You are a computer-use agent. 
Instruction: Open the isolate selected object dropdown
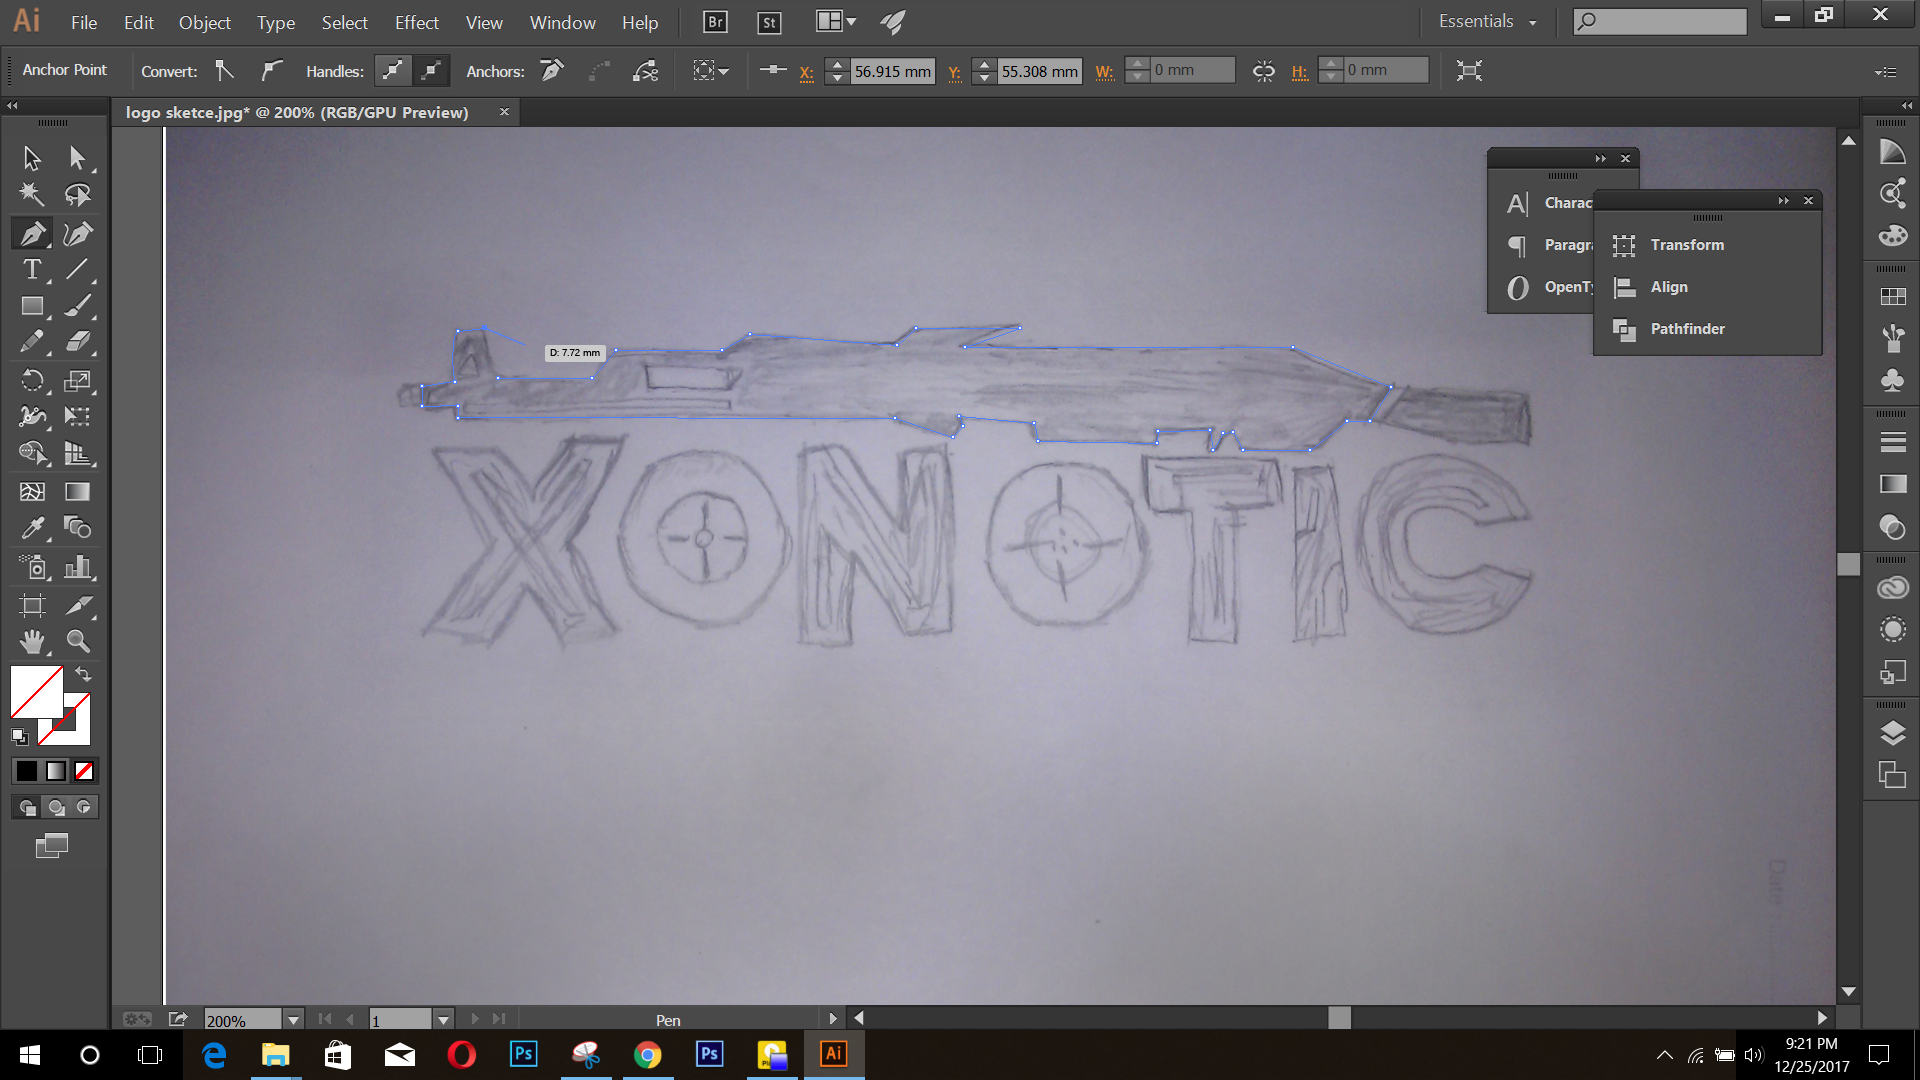pyautogui.click(x=711, y=71)
